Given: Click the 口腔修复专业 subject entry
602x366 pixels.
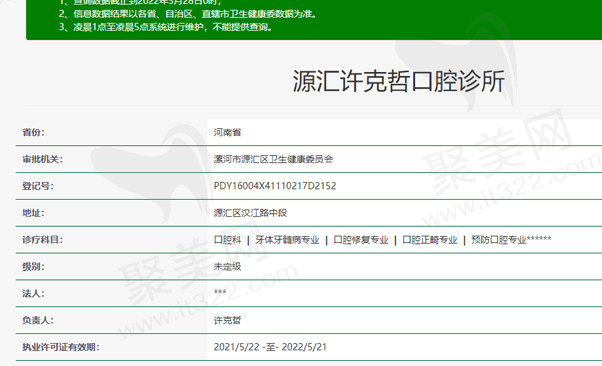Looking at the screenshot, I should point(361,240).
